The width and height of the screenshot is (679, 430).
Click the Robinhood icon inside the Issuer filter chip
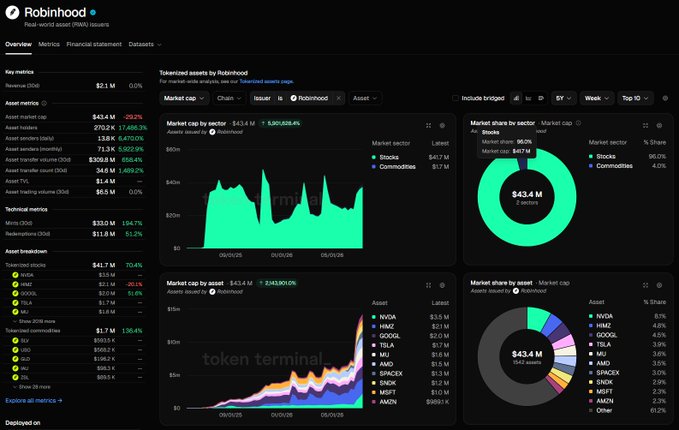pos(294,98)
